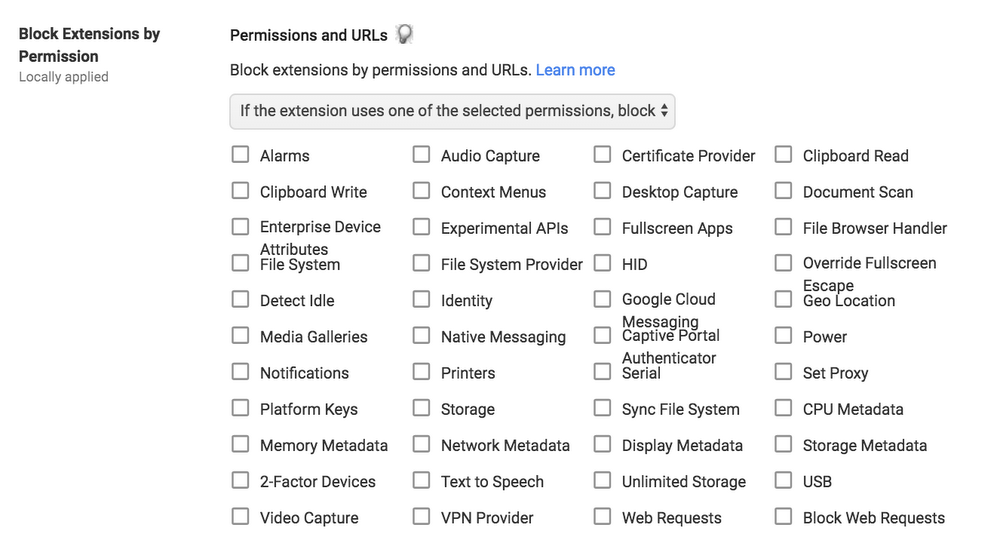Select the Clipboard Read checkbox
Image resolution: width=1000 pixels, height=537 pixels.
(x=783, y=155)
